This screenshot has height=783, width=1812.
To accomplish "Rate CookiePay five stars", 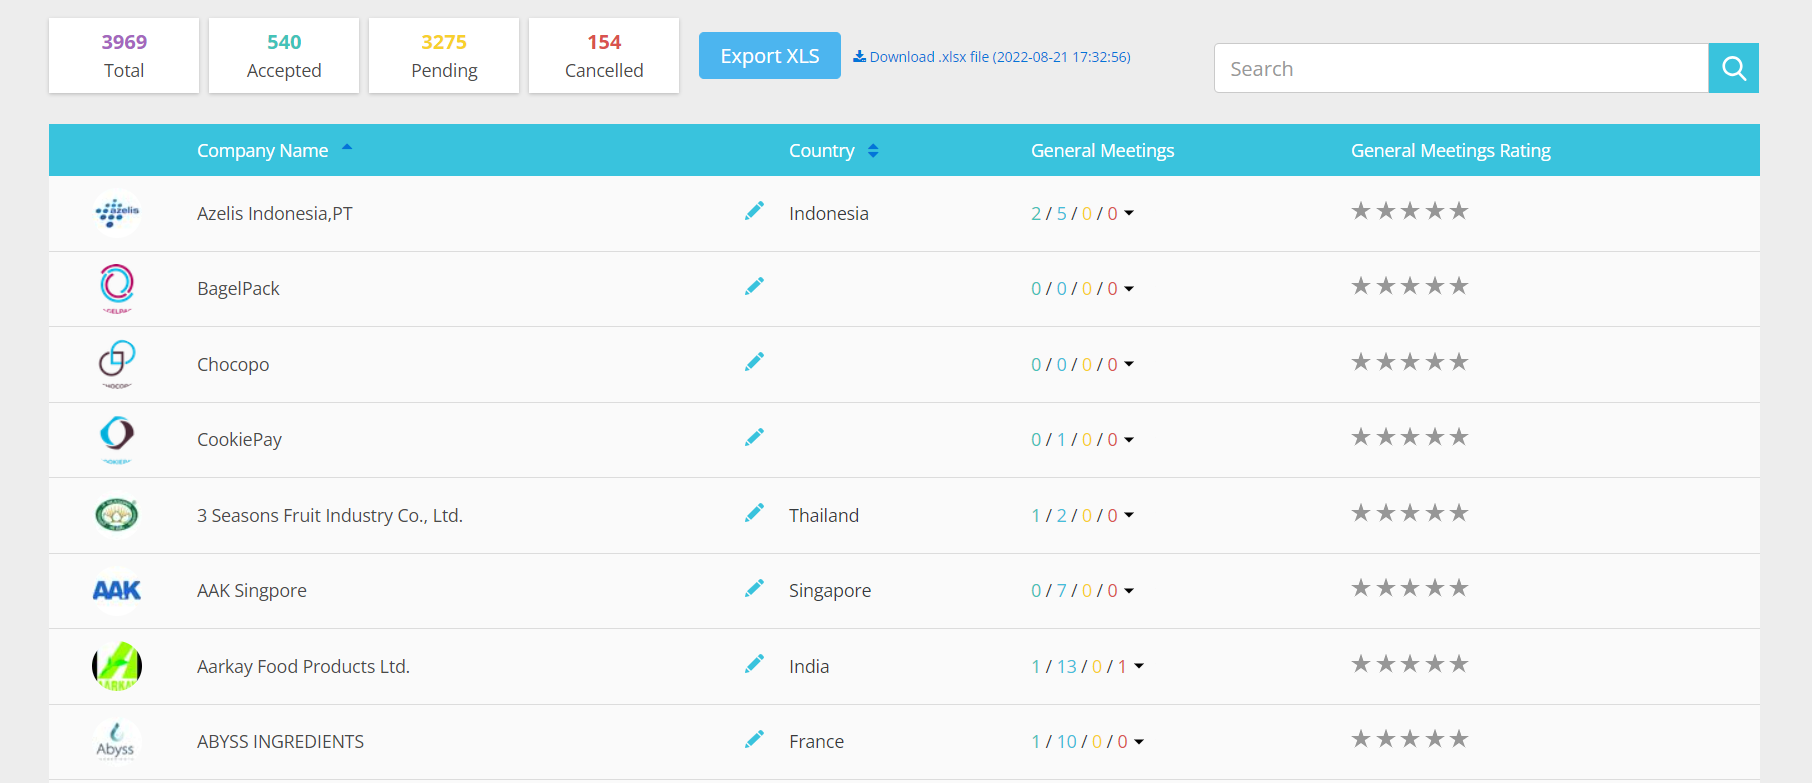I will coord(1459,437).
